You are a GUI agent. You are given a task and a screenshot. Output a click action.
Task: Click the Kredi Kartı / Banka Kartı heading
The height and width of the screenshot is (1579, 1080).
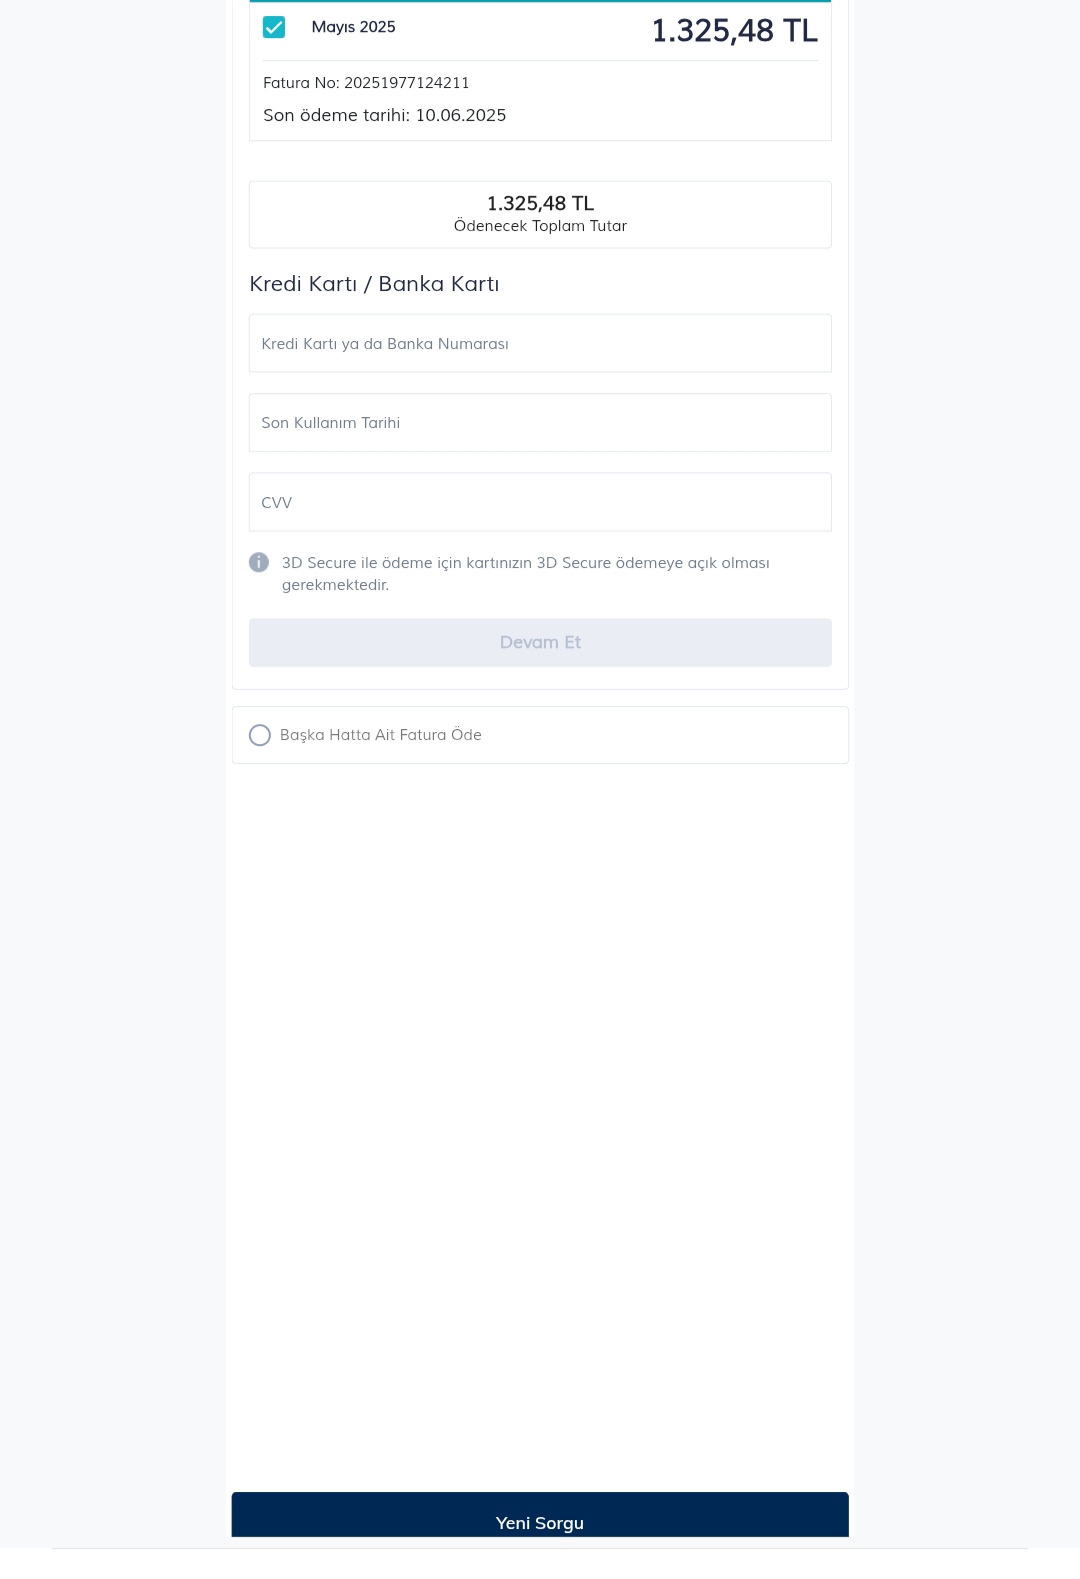(x=374, y=284)
